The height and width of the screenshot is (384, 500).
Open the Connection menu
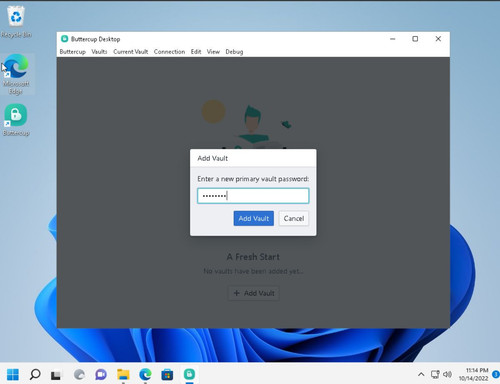pos(169,52)
